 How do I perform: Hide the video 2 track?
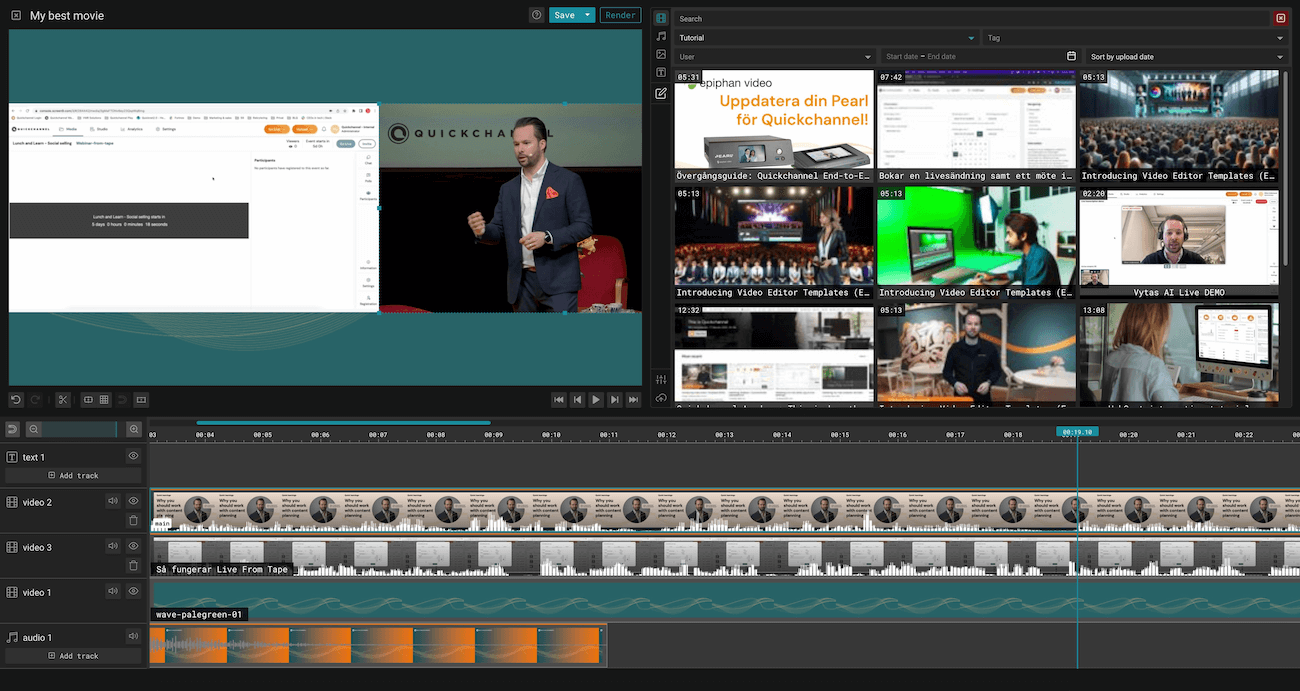[133, 501]
